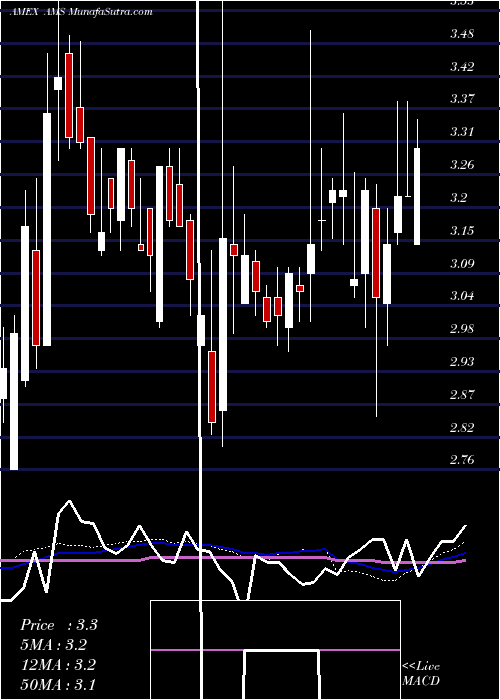Screen dimensions: 500x700
Task: Select the 3.09 price axis label
Action: [x=462, y=263]
